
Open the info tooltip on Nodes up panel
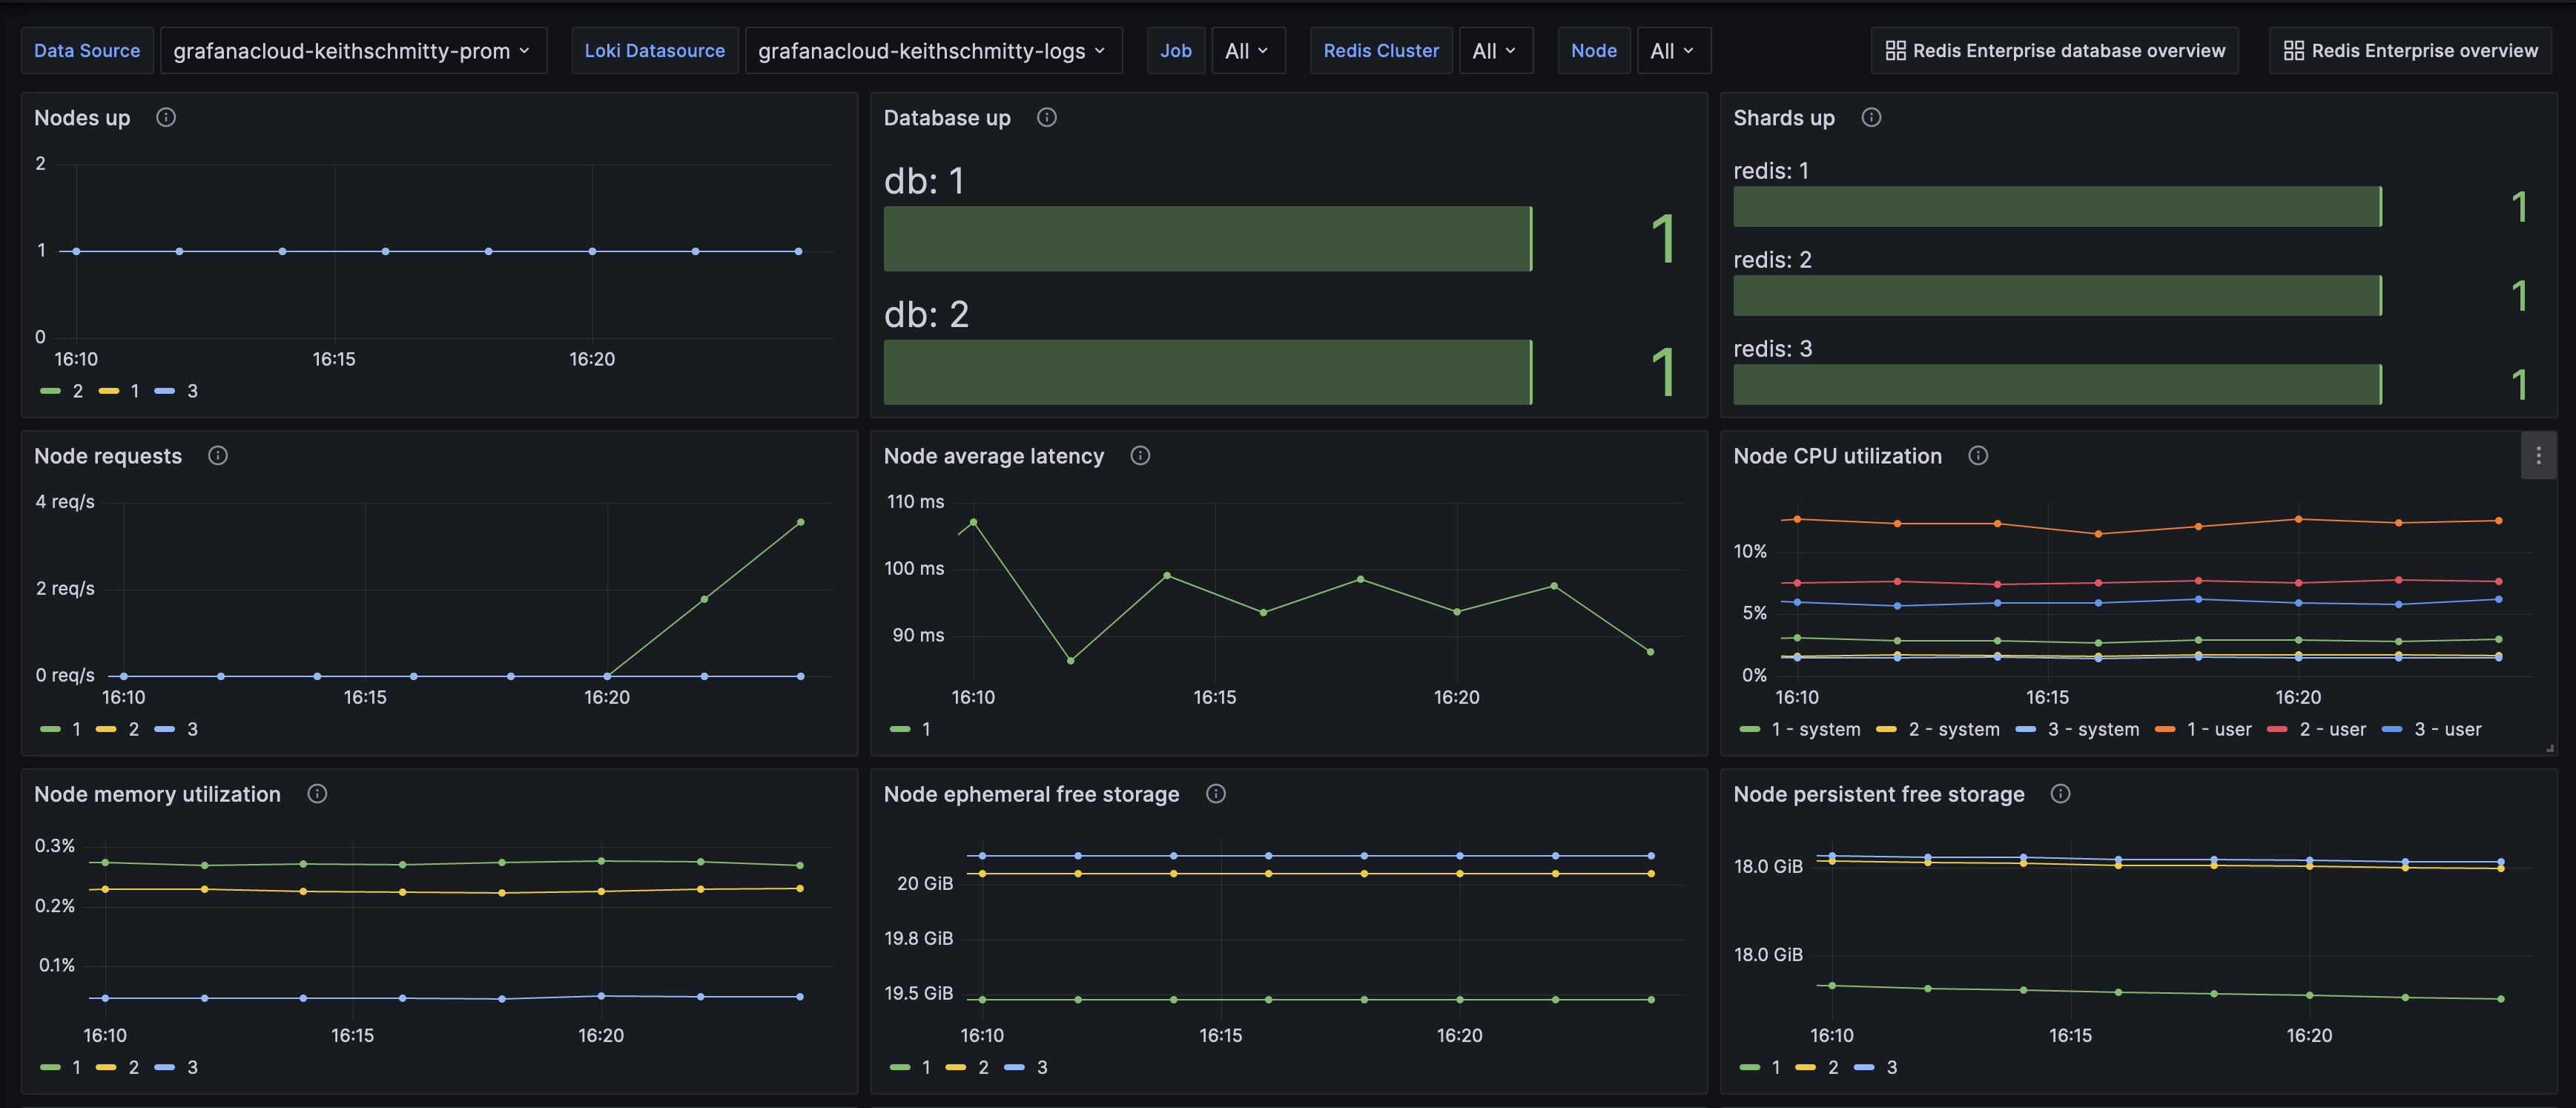pos(165,117)
